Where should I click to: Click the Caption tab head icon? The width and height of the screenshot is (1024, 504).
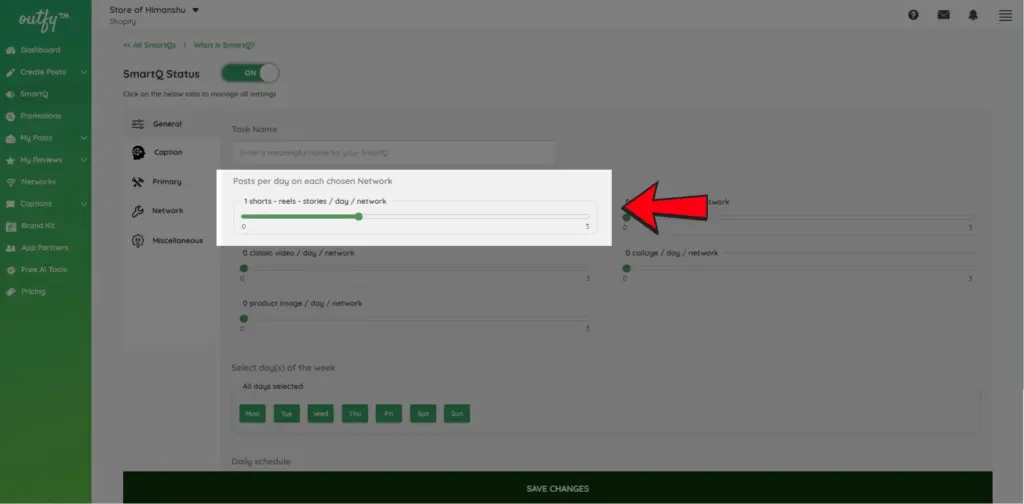138,152
